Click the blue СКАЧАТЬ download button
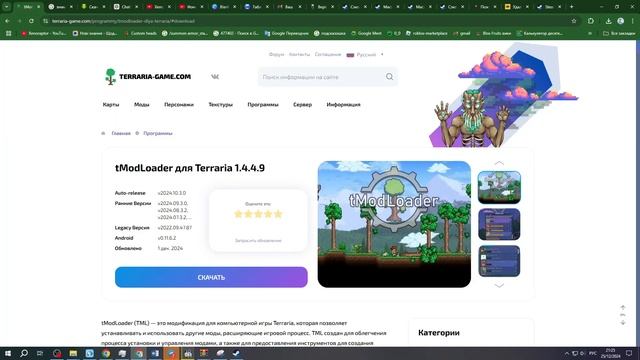This screenshot has height=360, width=640. [211, 277]
